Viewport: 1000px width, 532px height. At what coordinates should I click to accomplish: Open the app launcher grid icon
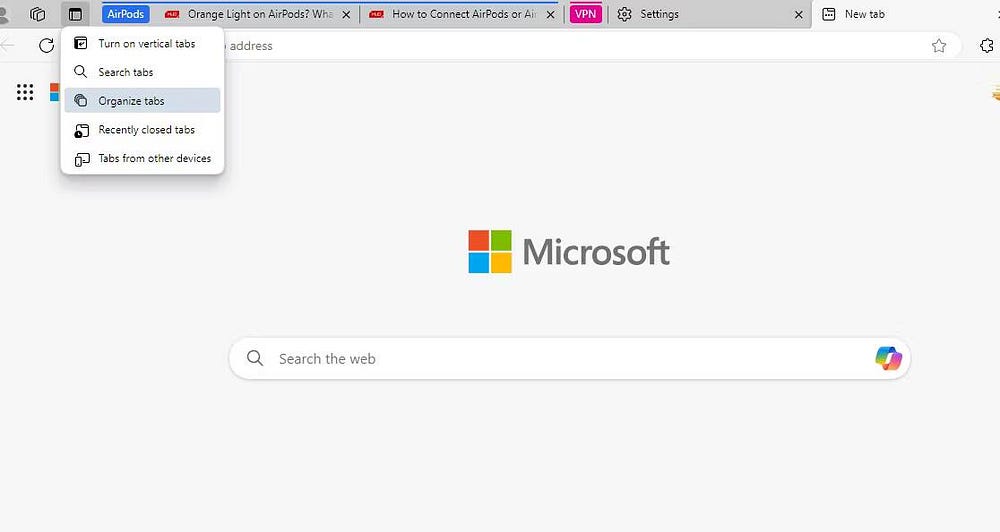[x=25, y=92]
